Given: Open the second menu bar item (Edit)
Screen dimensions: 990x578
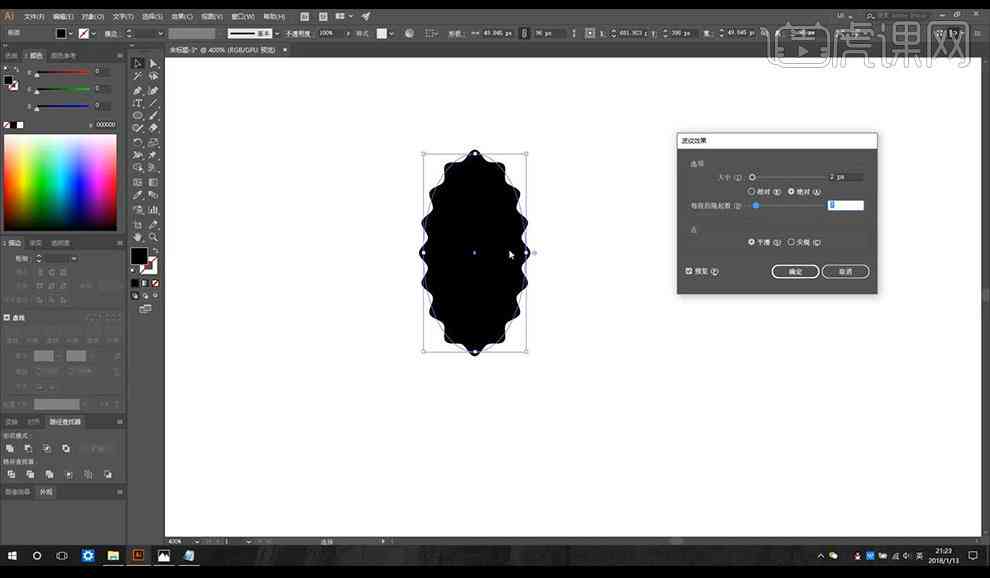Looking at the screenshot, I should pyautogui.click(x=63, y=16).
